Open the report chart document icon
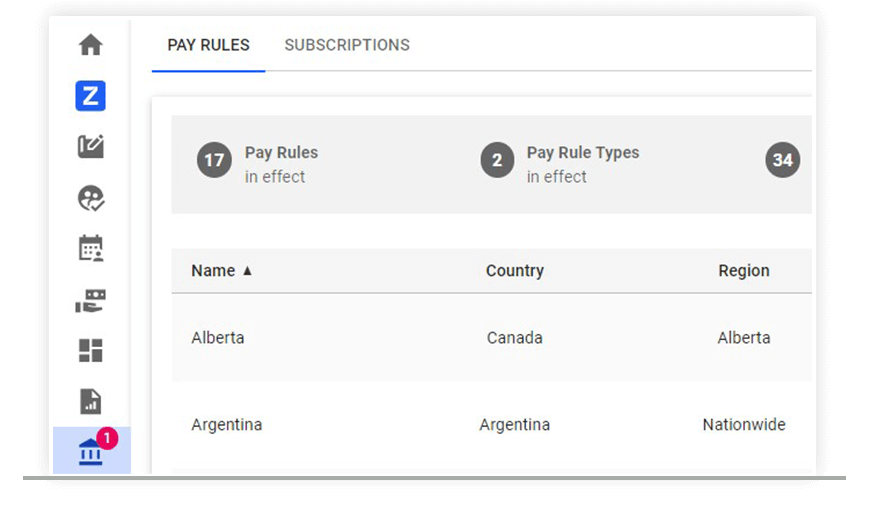874x517 pixels. point(91,402)
